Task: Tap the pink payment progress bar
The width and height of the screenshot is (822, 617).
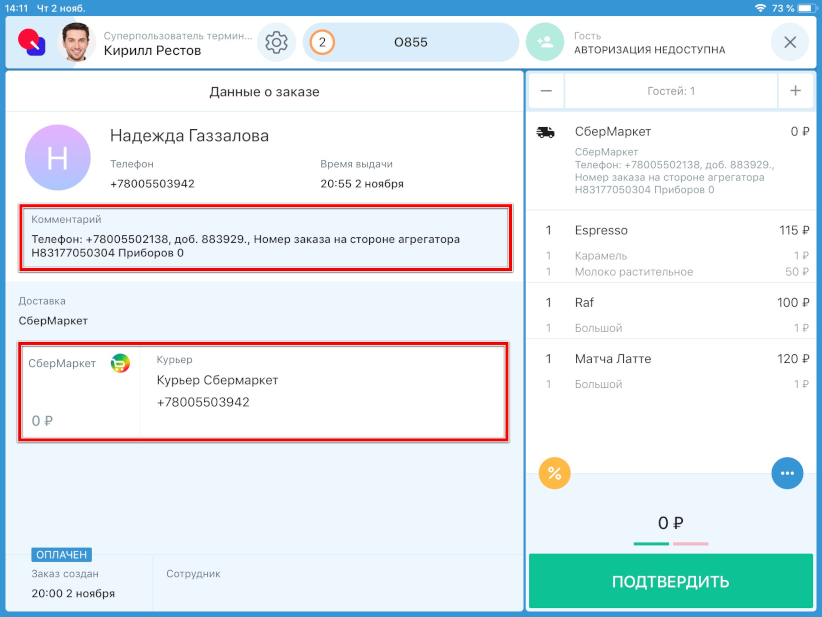Action: (x=690, y=544)
